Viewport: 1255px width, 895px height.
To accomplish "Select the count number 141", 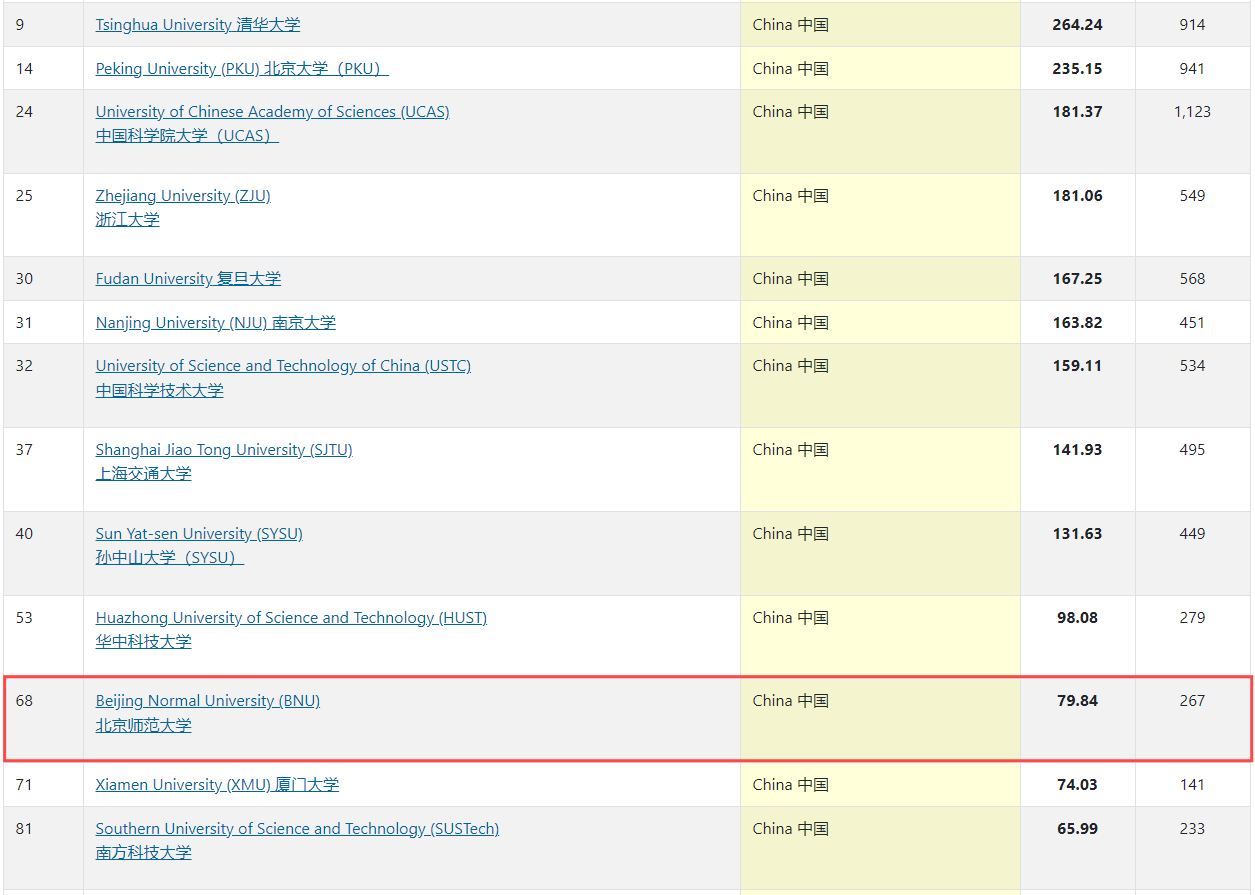I will click(x=1192, y=785).
